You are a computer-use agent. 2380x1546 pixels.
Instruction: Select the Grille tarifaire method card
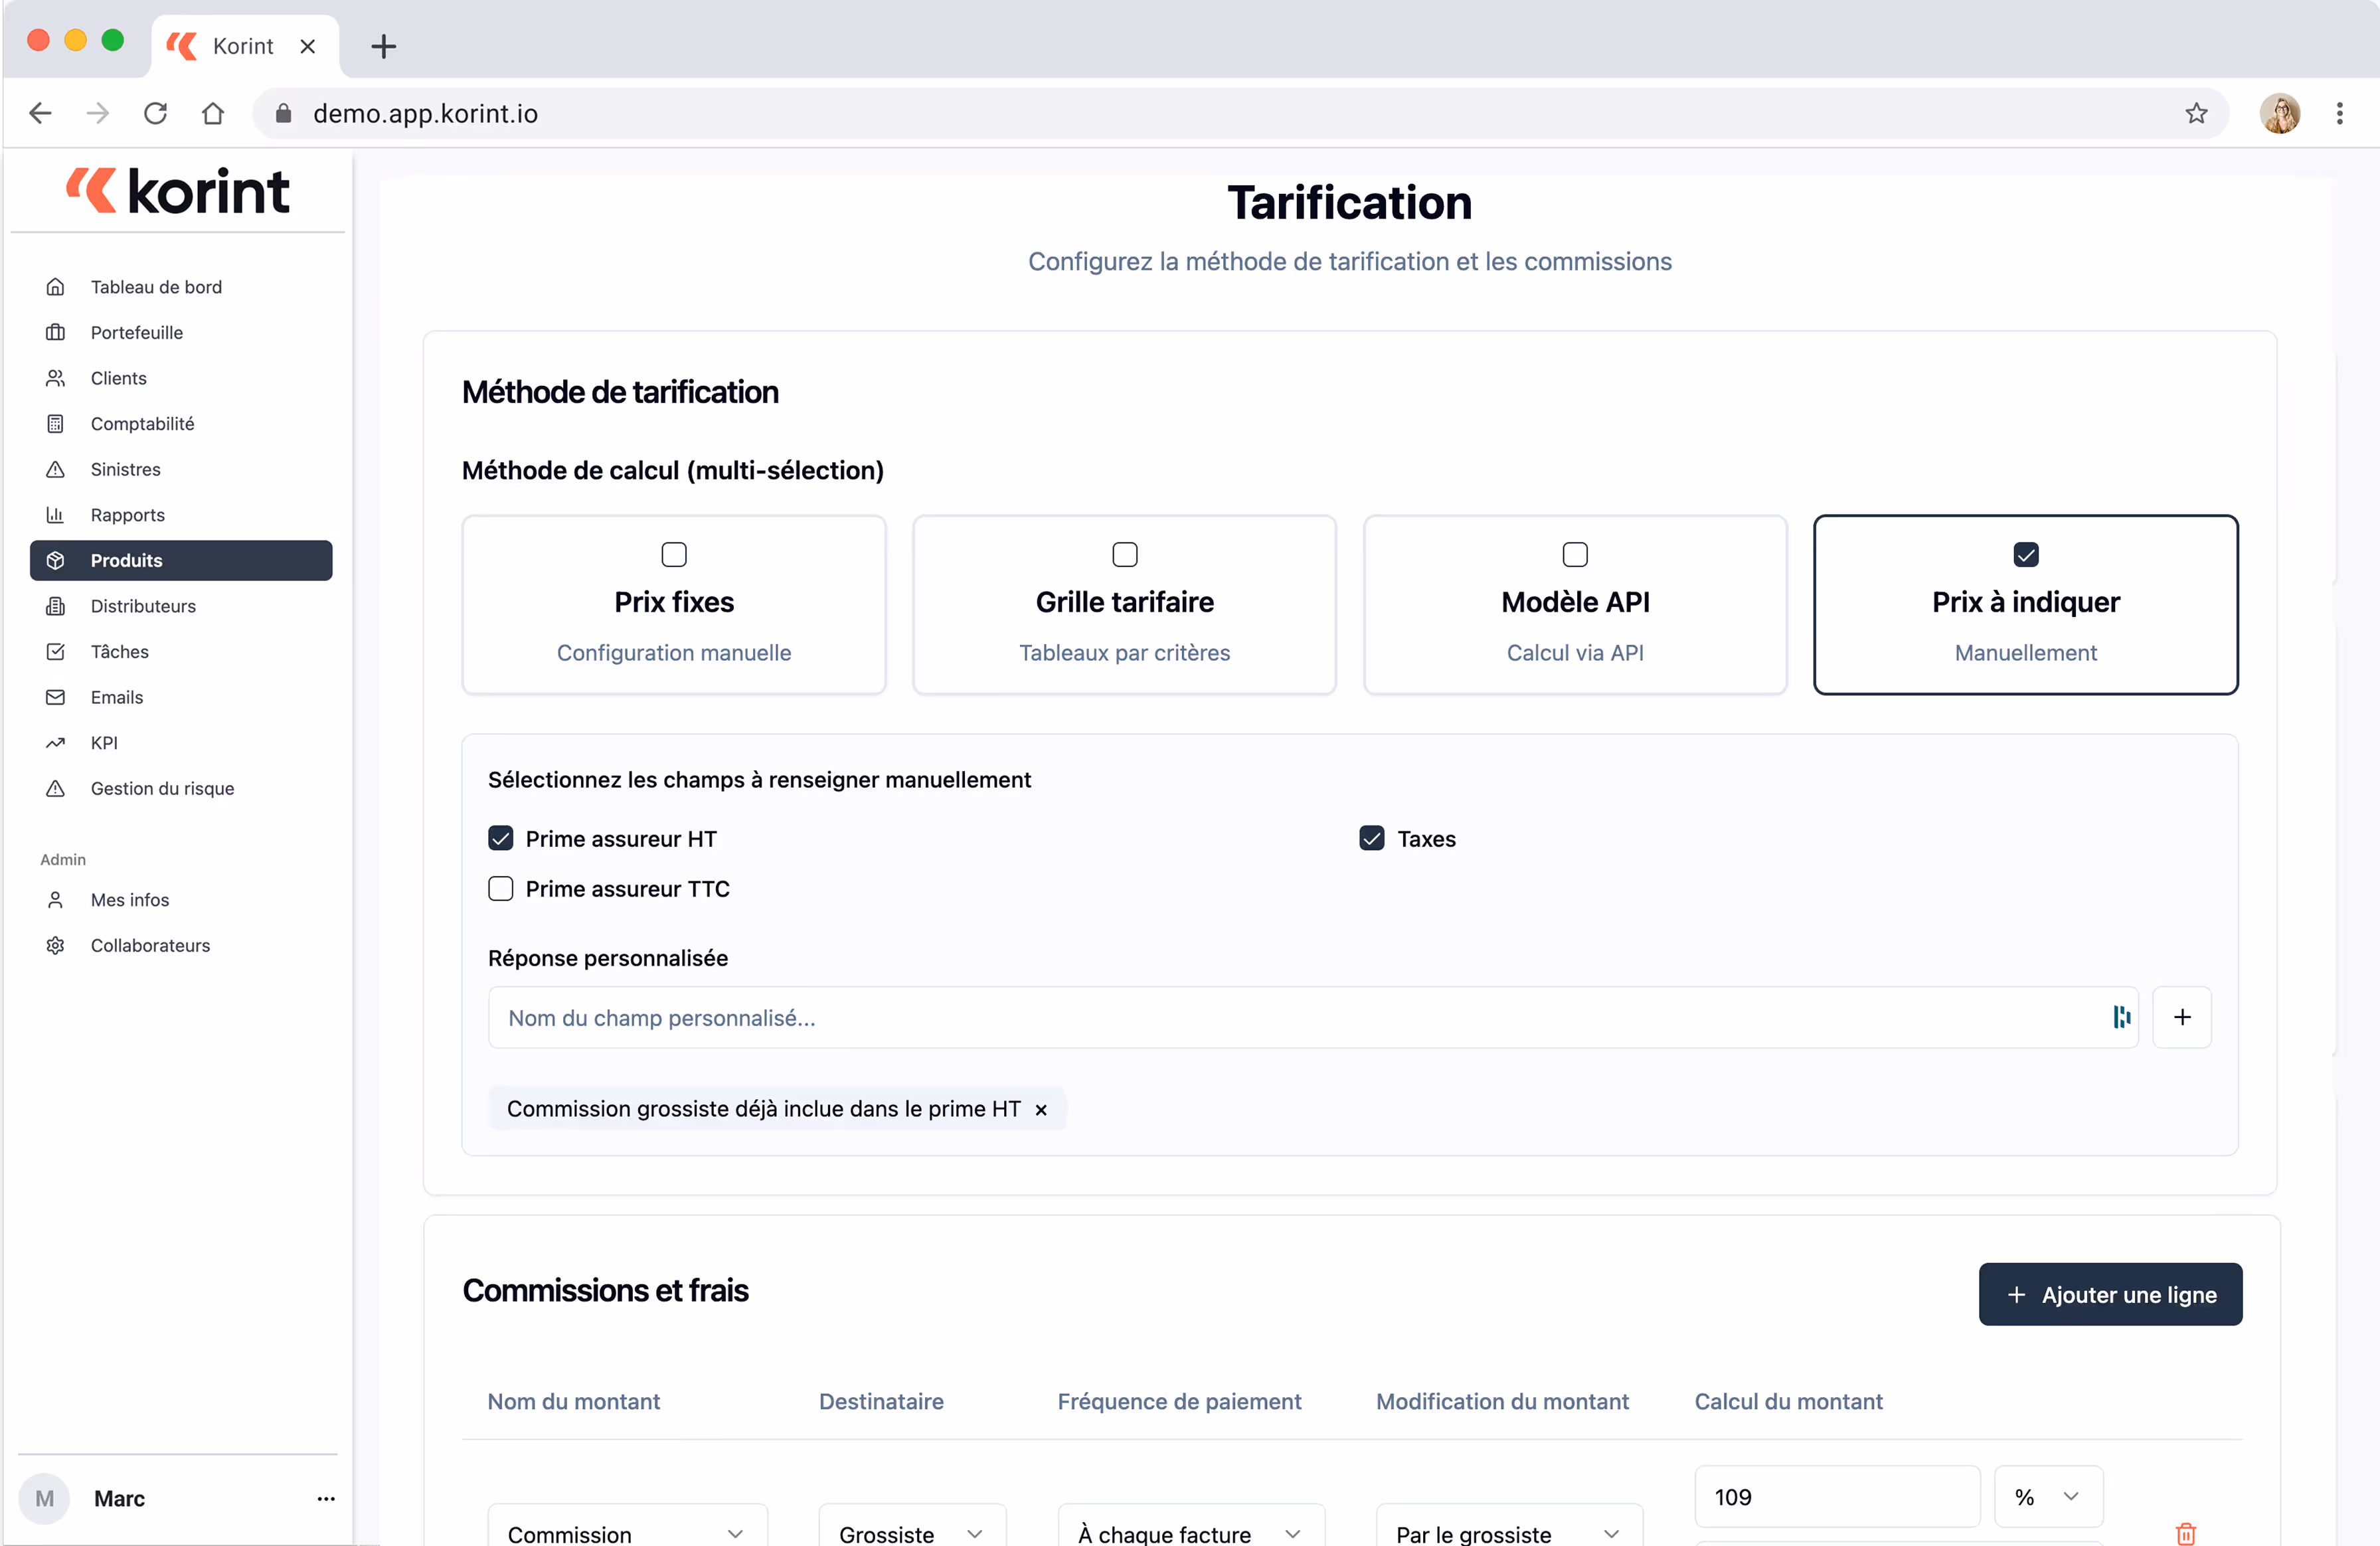click(x=1124, y=605)
